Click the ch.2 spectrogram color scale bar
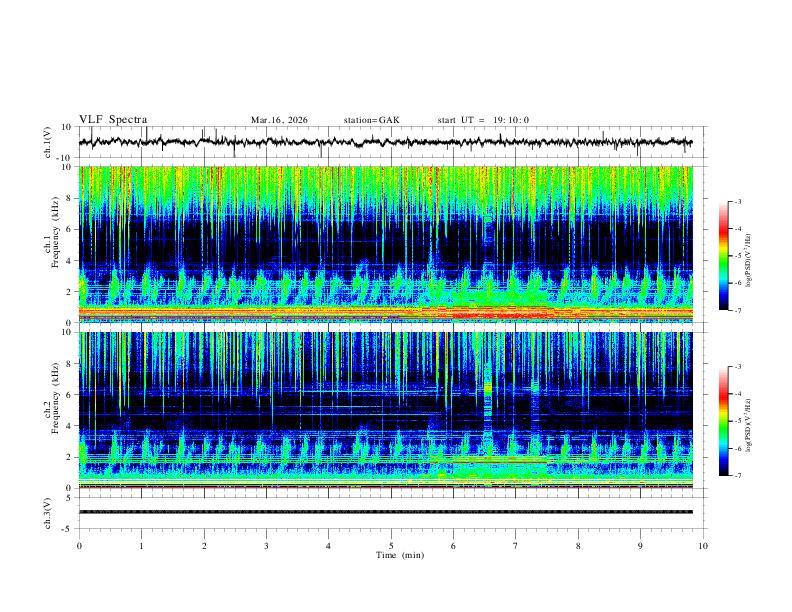 pos(723,421)
